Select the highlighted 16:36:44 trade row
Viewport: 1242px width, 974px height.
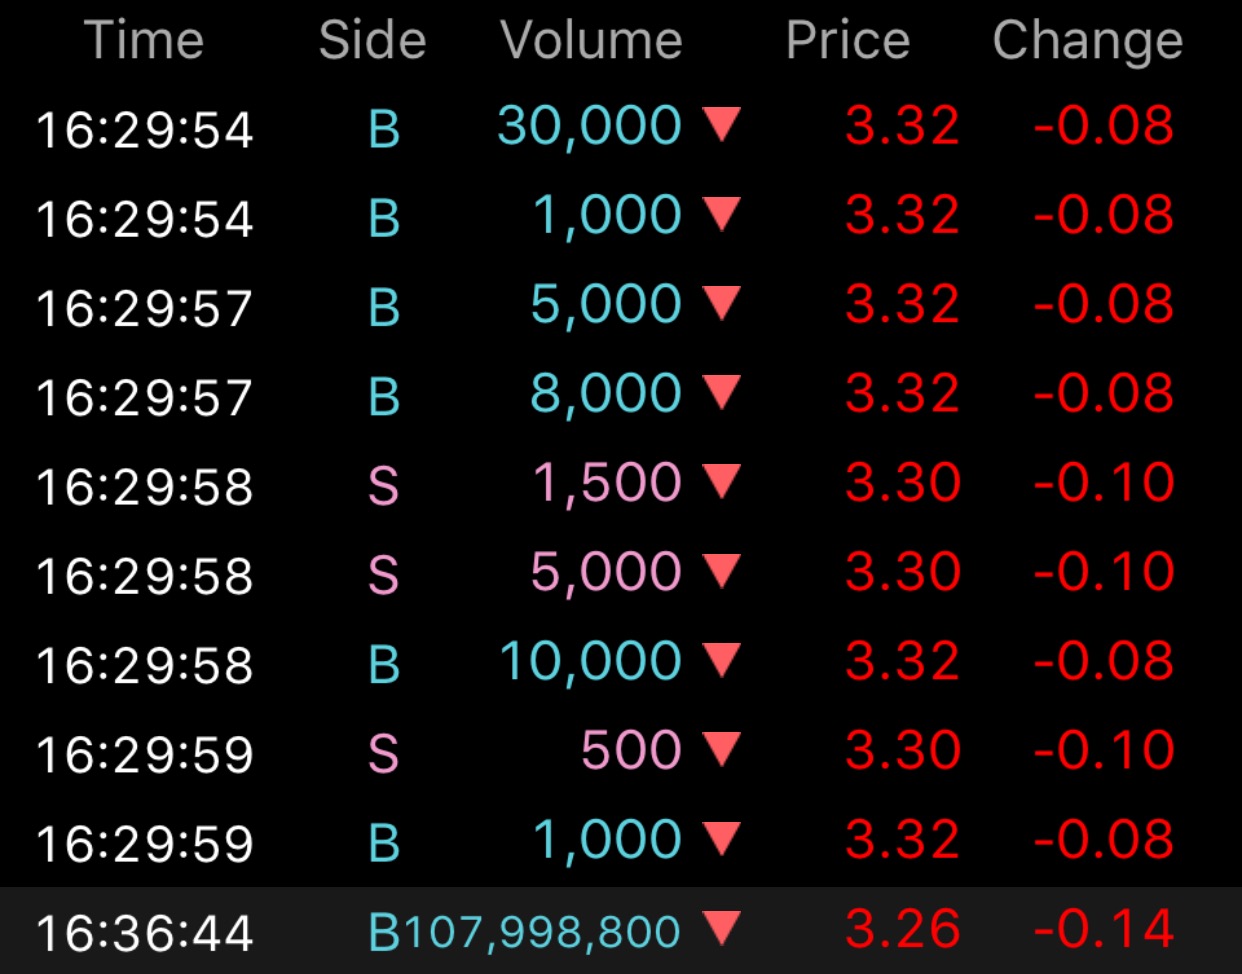click(x=621, y=931)
